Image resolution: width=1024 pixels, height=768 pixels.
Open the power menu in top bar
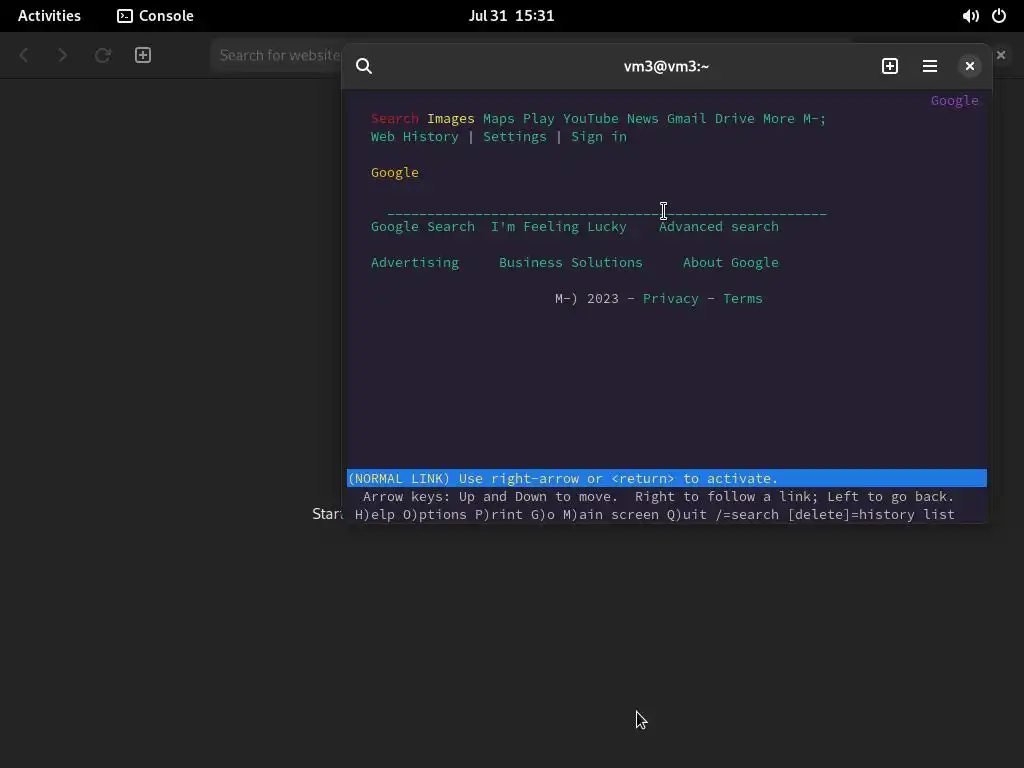[x=999, y=16]
